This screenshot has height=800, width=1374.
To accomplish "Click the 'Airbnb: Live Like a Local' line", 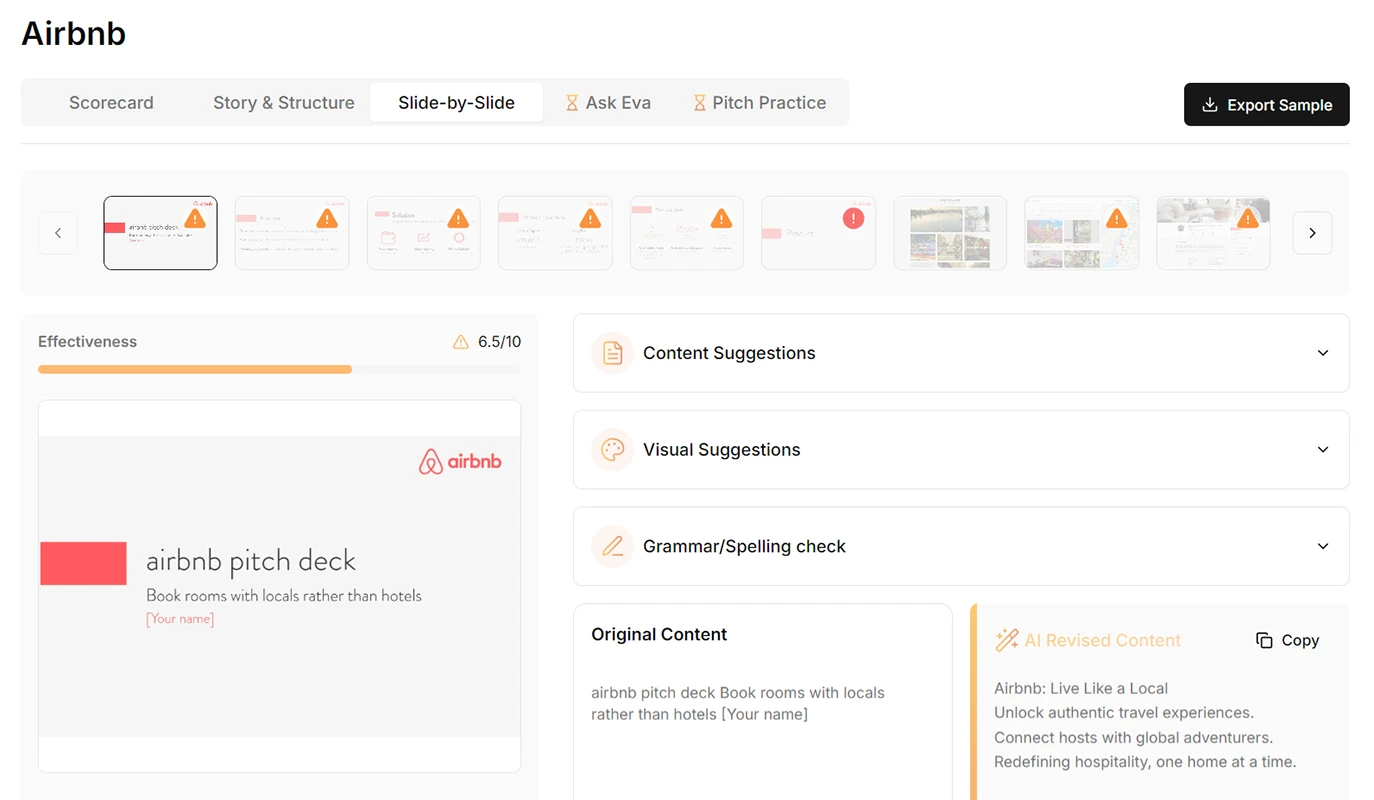I will pyautogui.click(x=1081, y=688).
